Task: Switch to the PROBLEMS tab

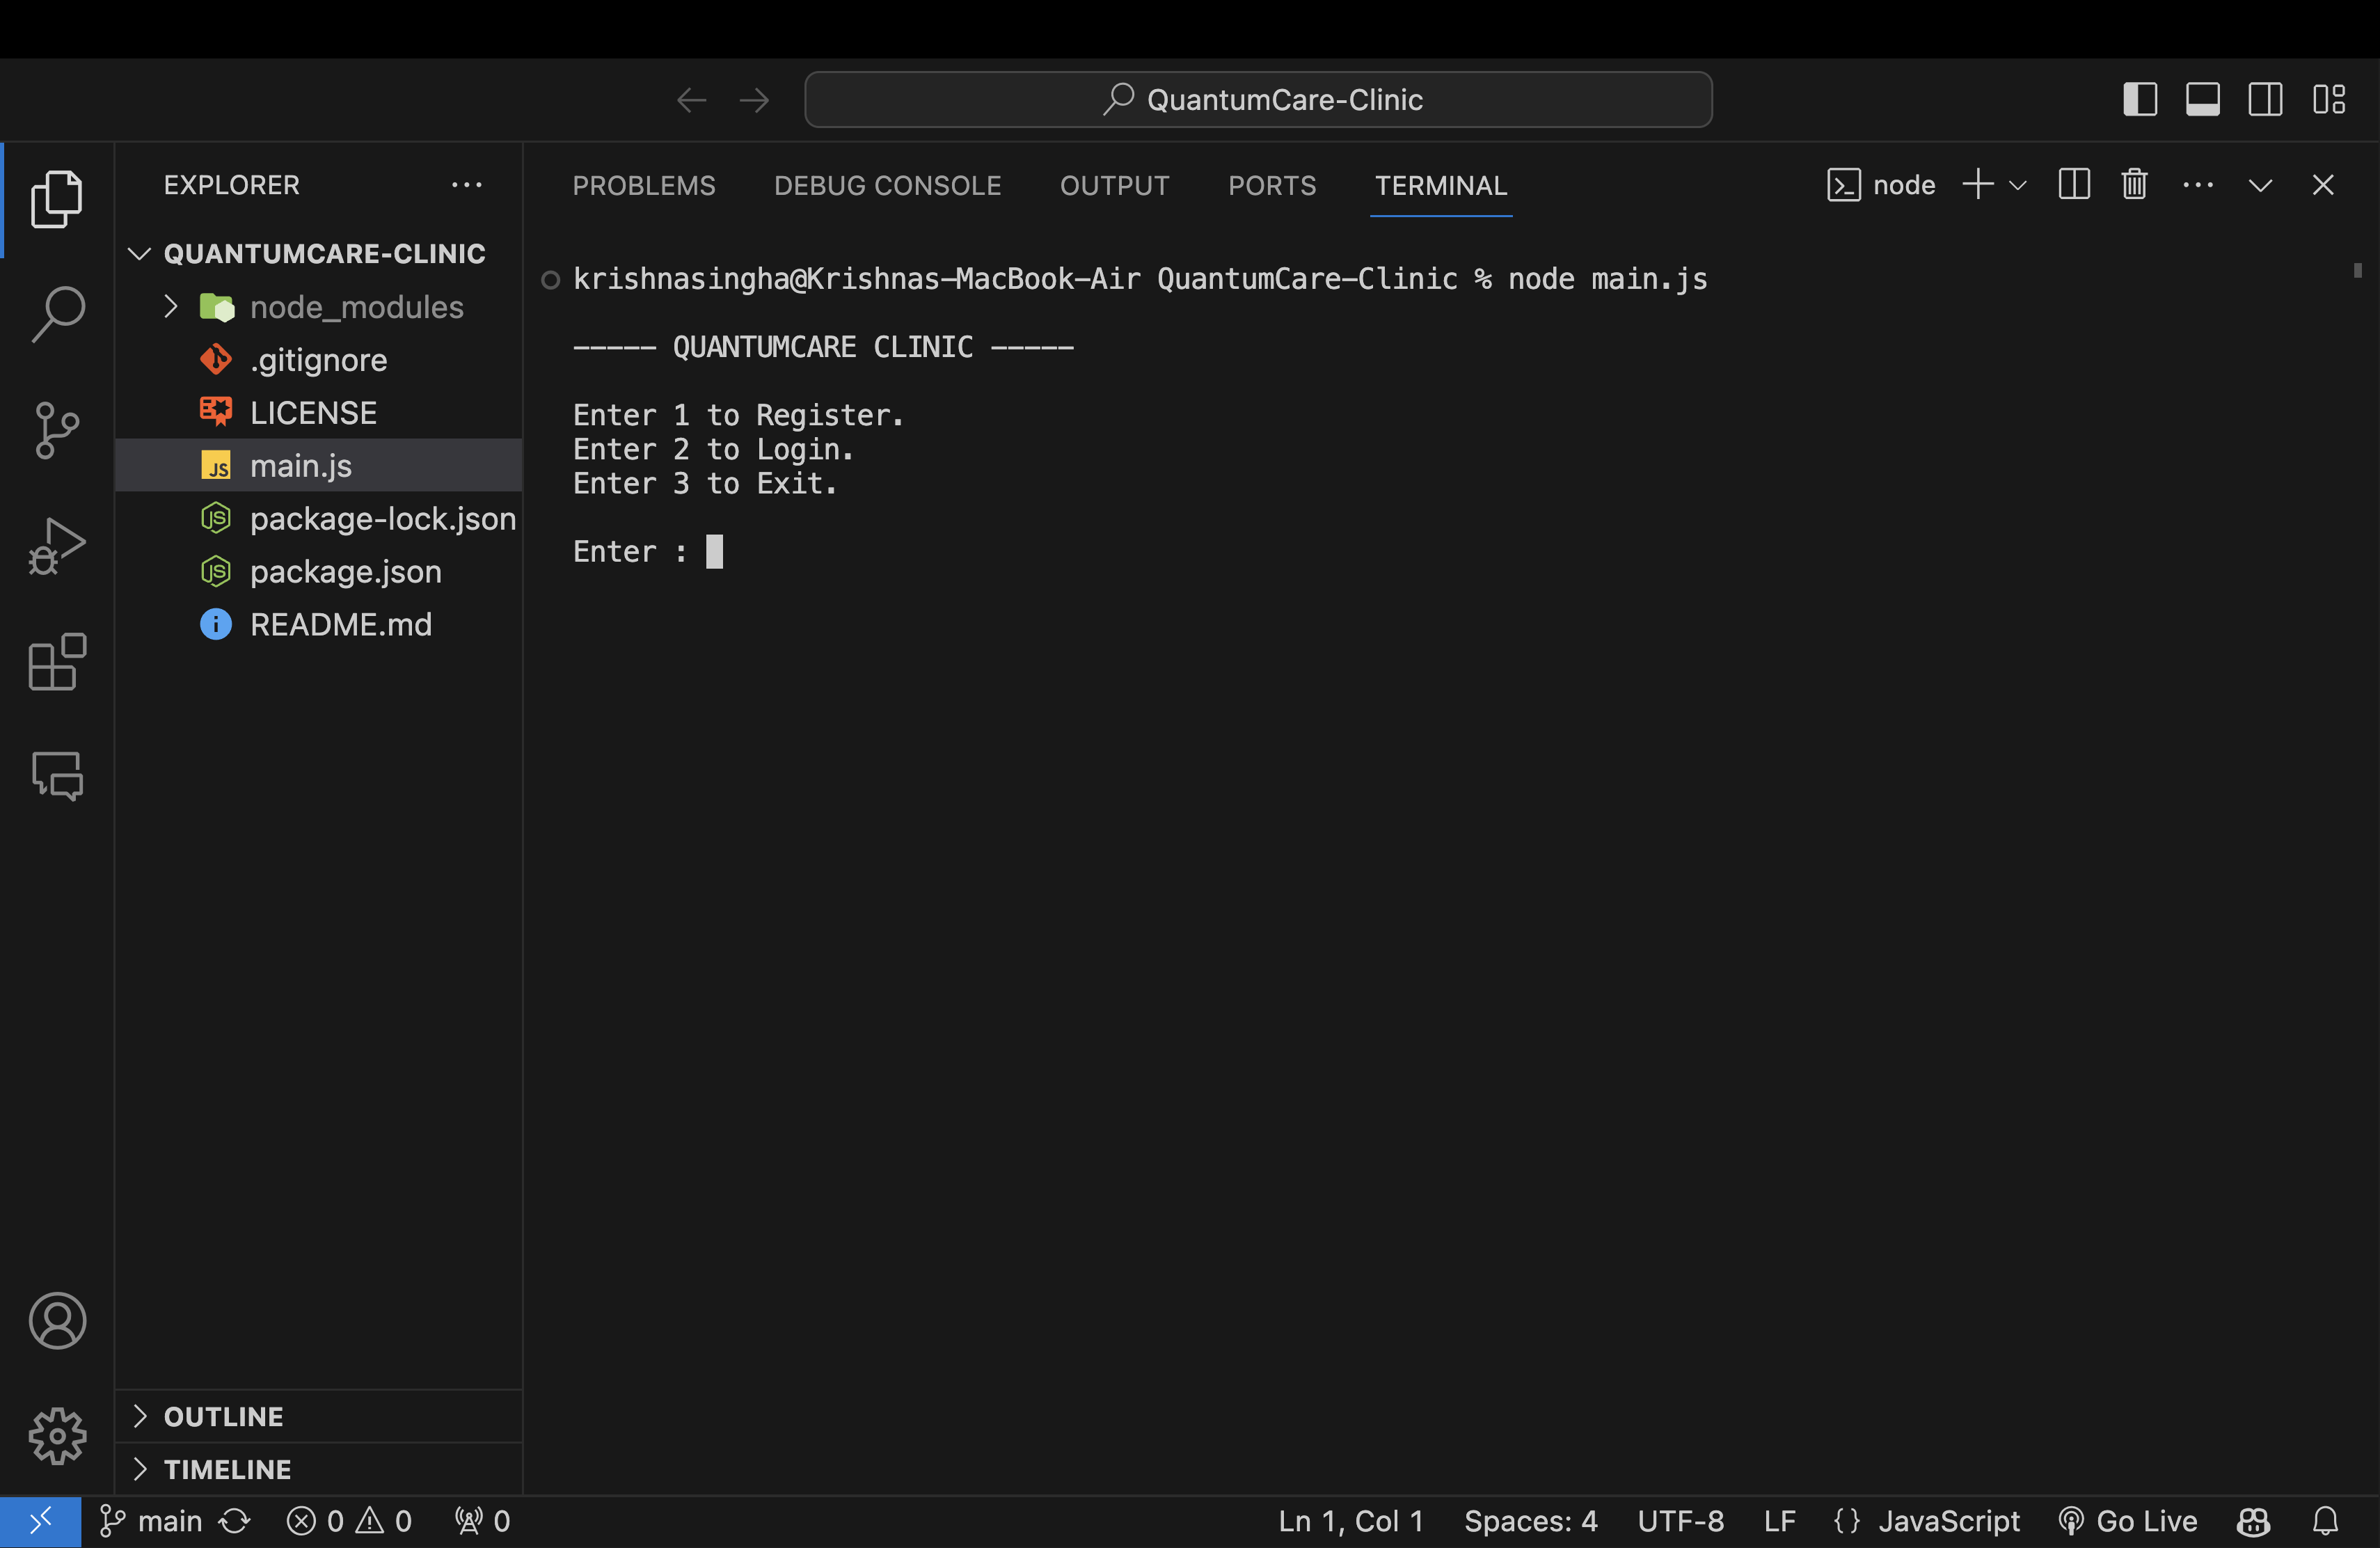Action: [x=643, y=185]
